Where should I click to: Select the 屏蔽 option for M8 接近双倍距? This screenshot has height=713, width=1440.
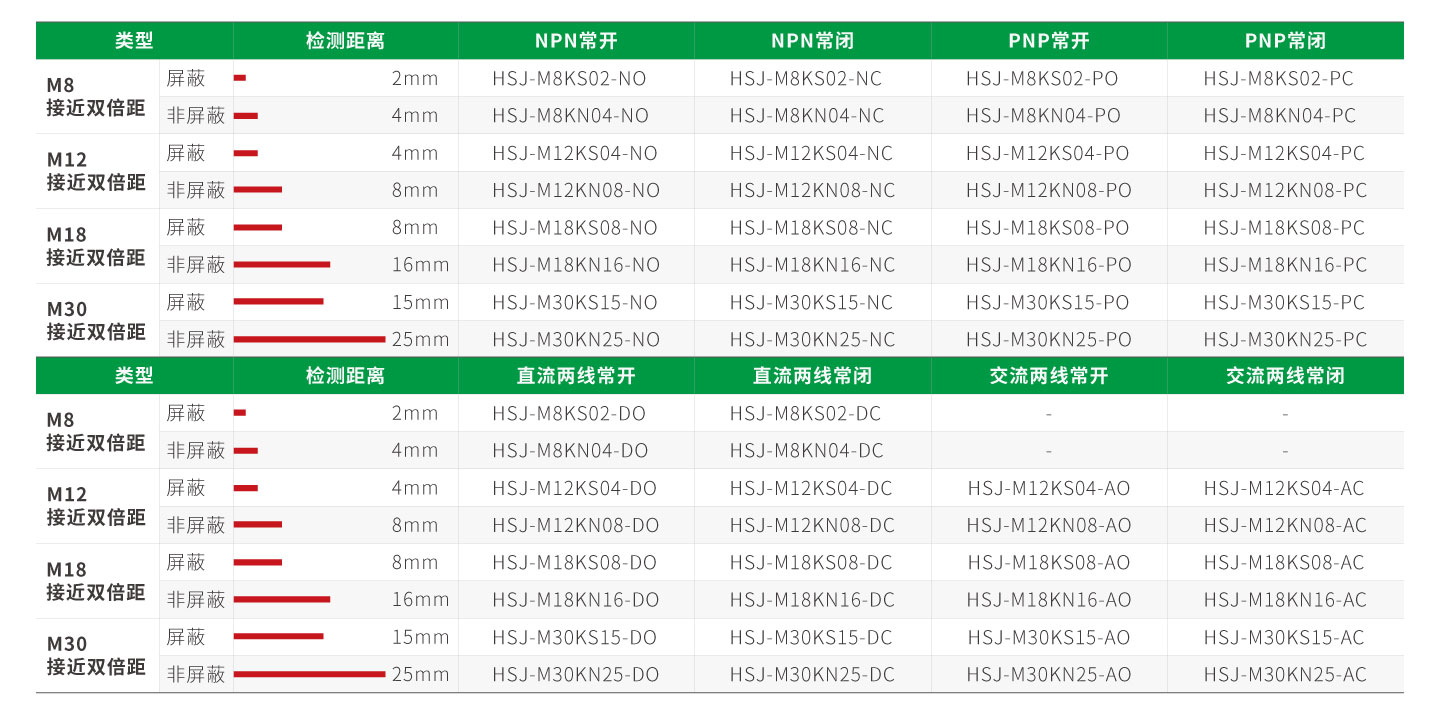click(x=178, y=77)
